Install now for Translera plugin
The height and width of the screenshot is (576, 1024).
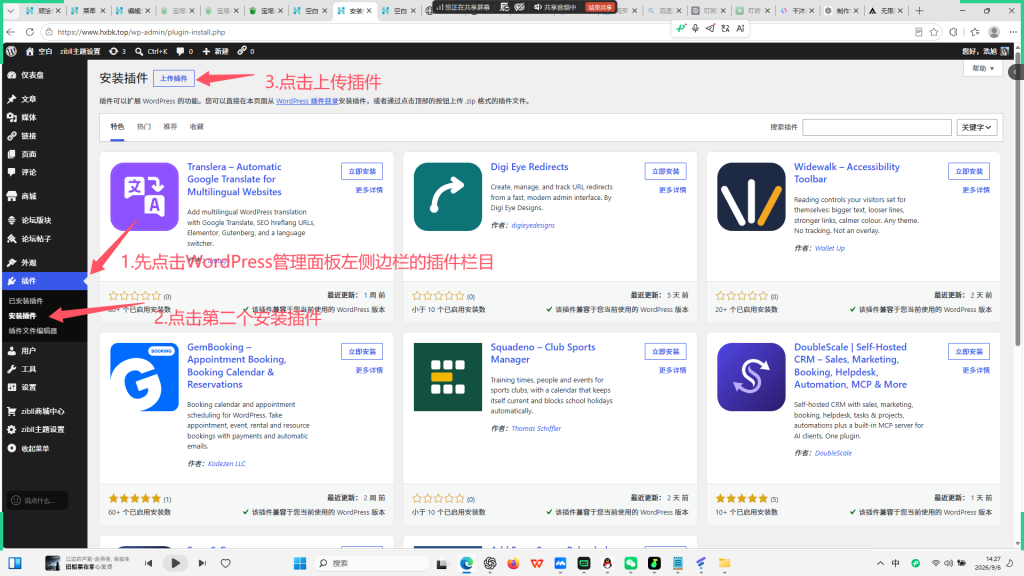pos(362,171)
